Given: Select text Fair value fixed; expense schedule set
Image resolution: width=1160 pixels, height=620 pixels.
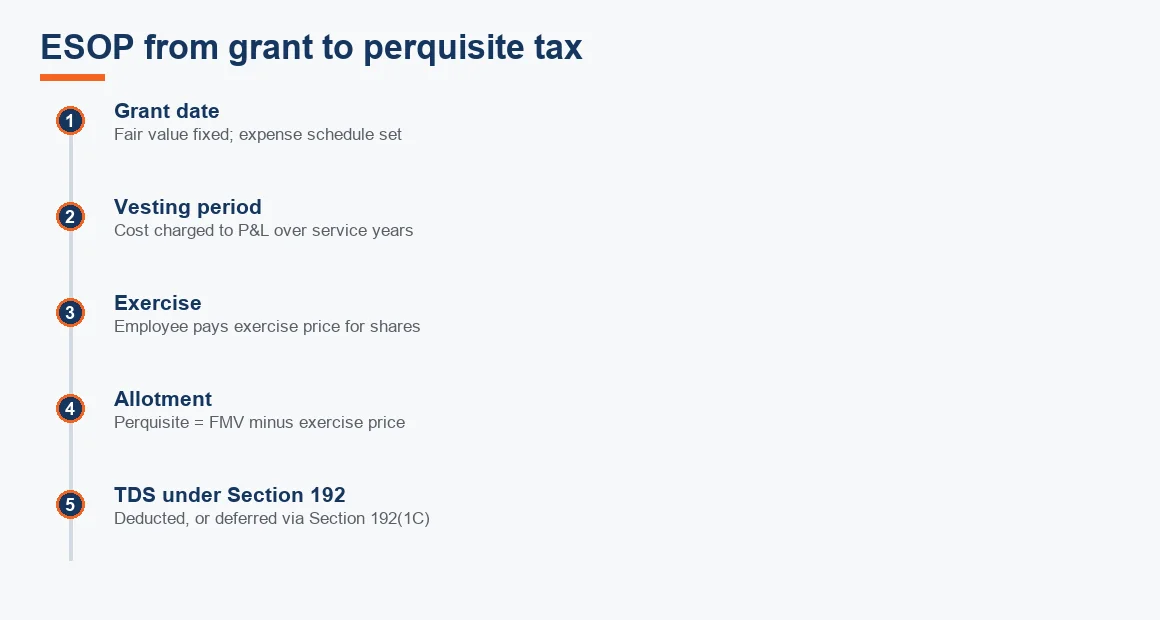Looking at the screenshot, I should point(258,135).
